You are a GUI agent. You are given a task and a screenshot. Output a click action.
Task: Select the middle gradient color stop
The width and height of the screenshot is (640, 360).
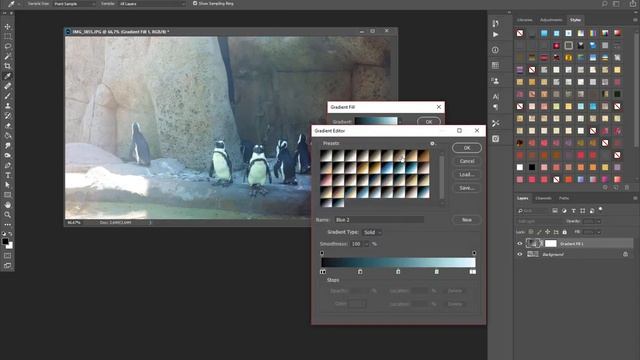click(398, 271)
